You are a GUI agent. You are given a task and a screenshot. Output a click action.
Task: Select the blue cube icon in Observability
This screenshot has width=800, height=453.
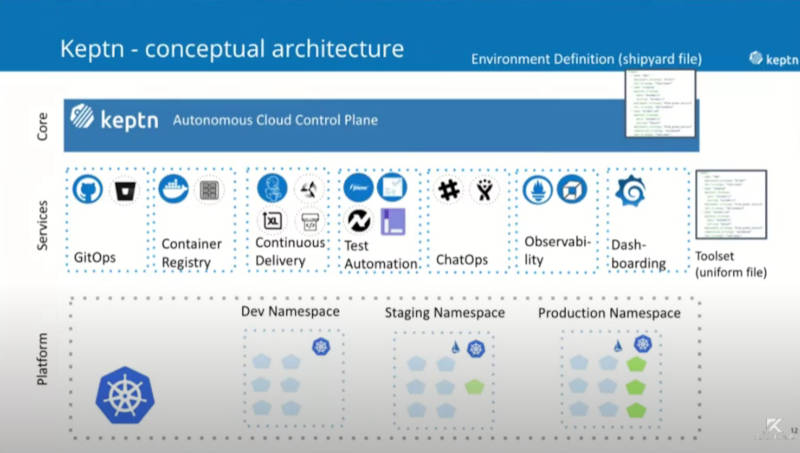coord(572,189)
